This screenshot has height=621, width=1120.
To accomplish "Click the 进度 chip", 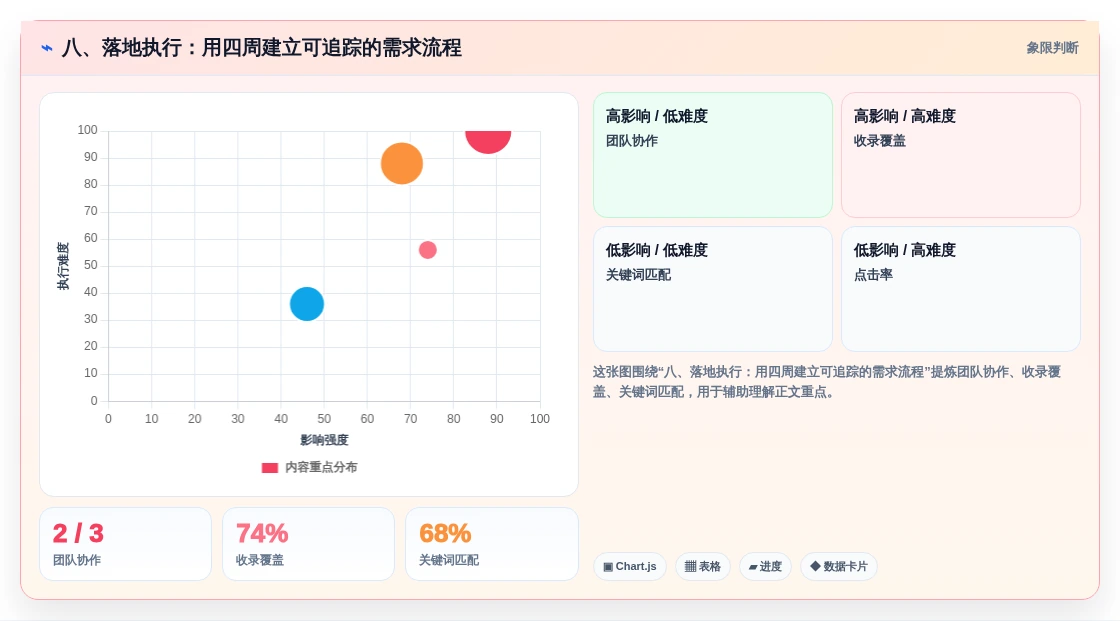I will point(765,567).
